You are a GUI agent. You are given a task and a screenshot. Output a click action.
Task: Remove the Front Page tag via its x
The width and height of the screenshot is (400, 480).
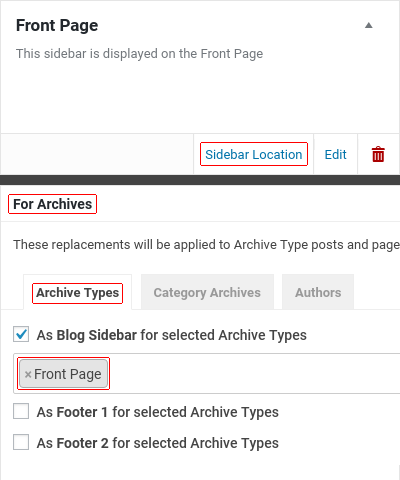click(x=28, y=374)
